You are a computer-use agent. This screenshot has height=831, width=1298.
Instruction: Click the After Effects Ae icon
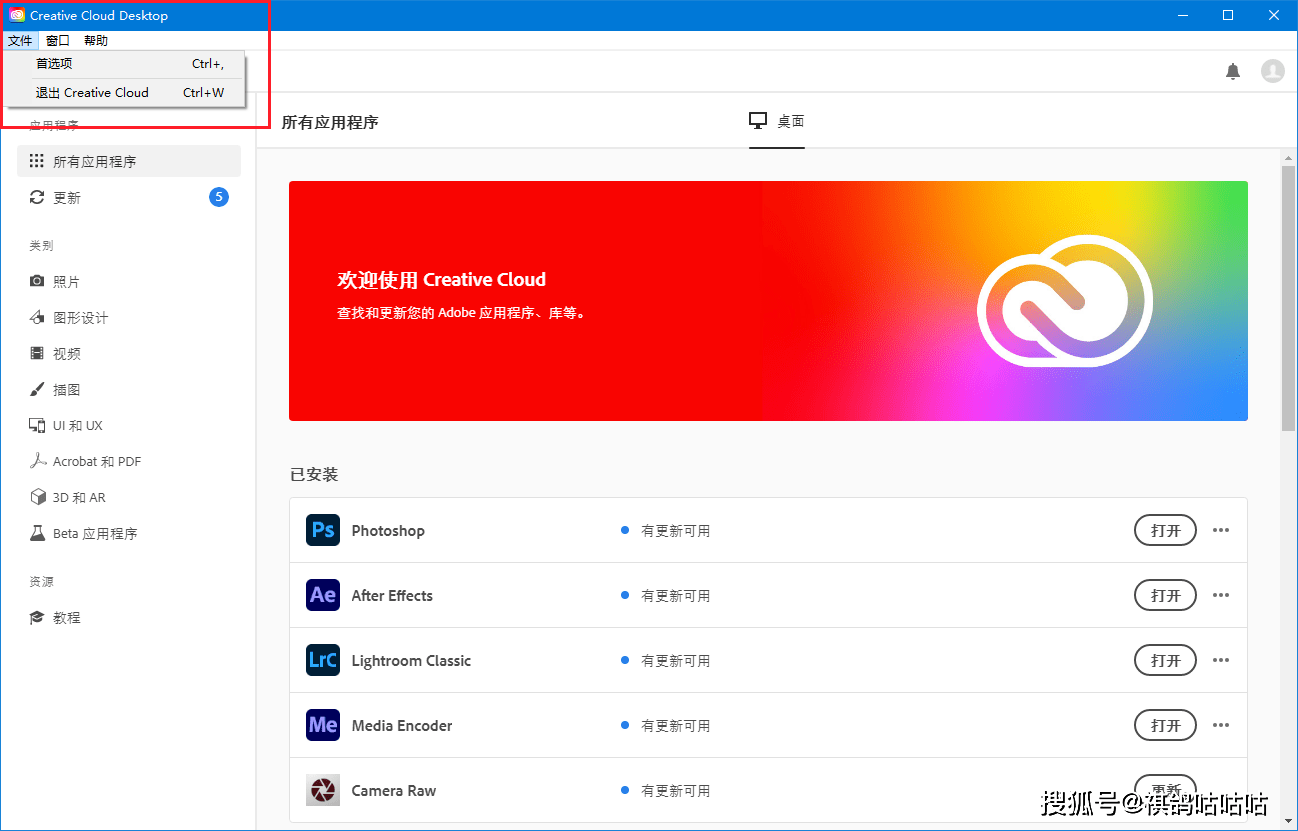(322, 595)
